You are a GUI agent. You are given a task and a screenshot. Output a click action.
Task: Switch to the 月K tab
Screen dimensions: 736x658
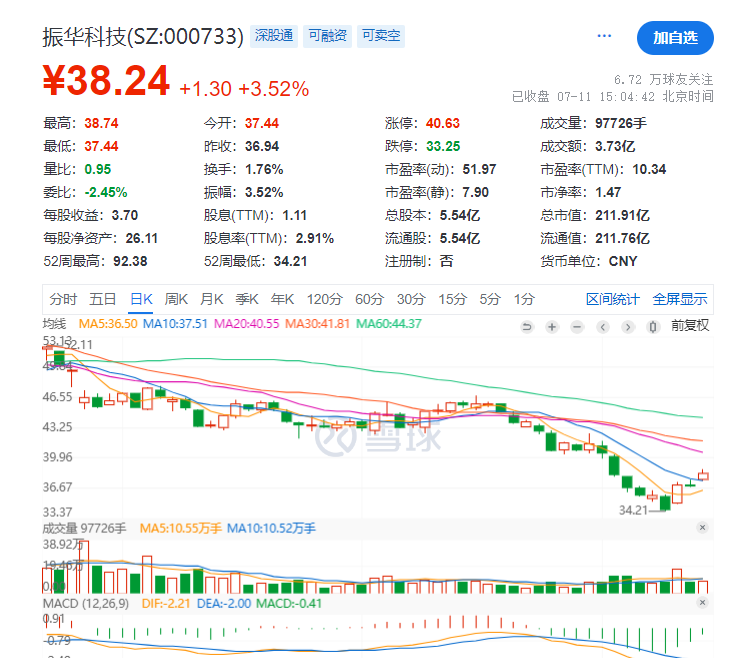point(212,299)
